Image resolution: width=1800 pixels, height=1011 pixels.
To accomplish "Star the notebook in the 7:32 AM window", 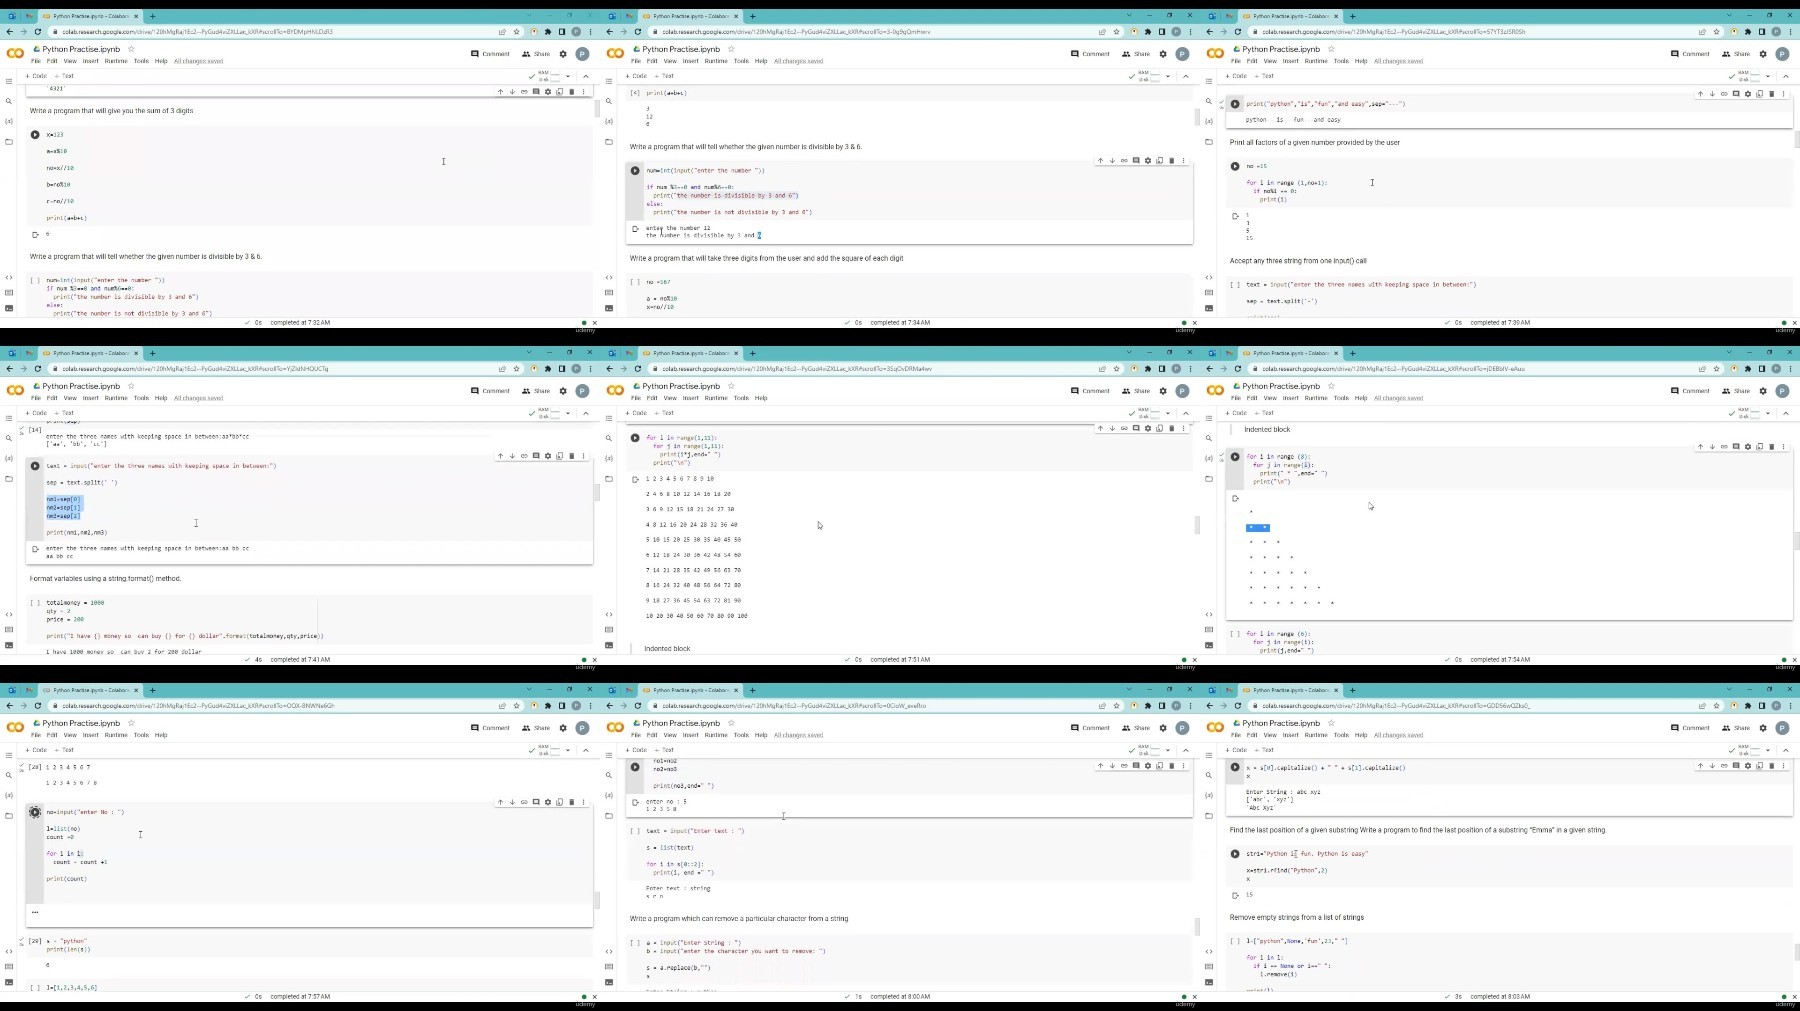I will [131, 48].
